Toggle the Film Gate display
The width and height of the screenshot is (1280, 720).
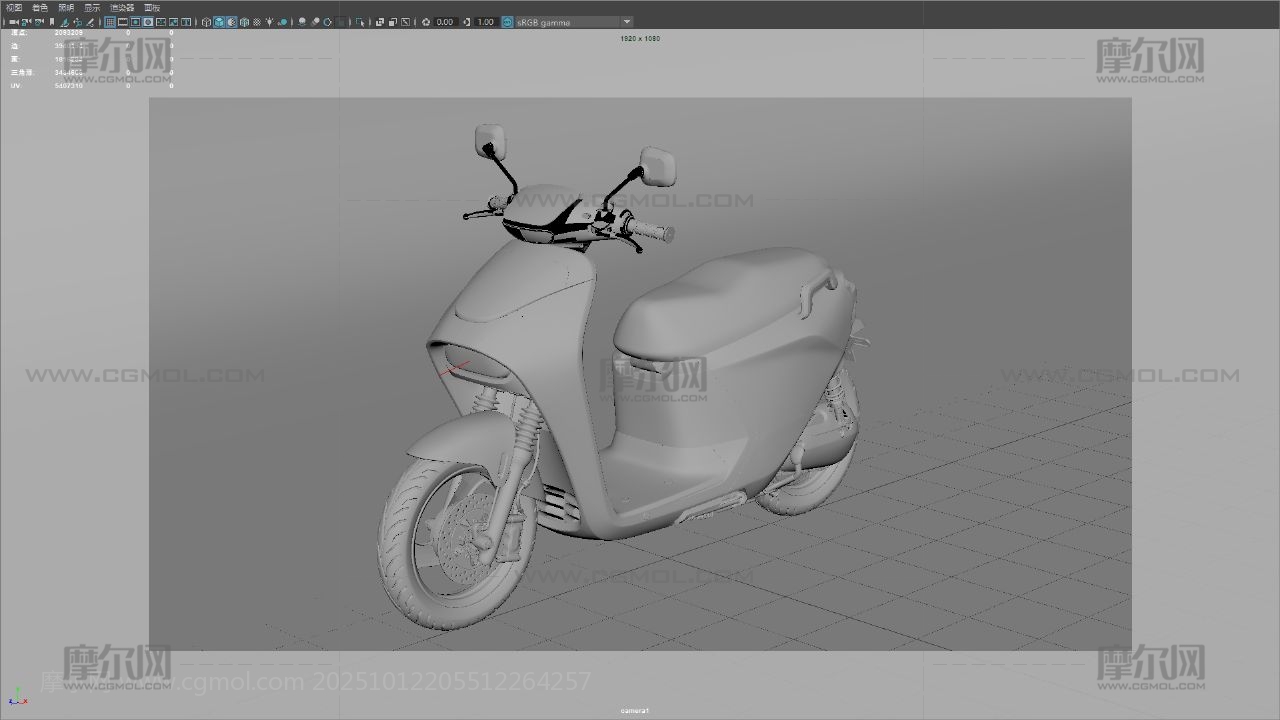123,22
